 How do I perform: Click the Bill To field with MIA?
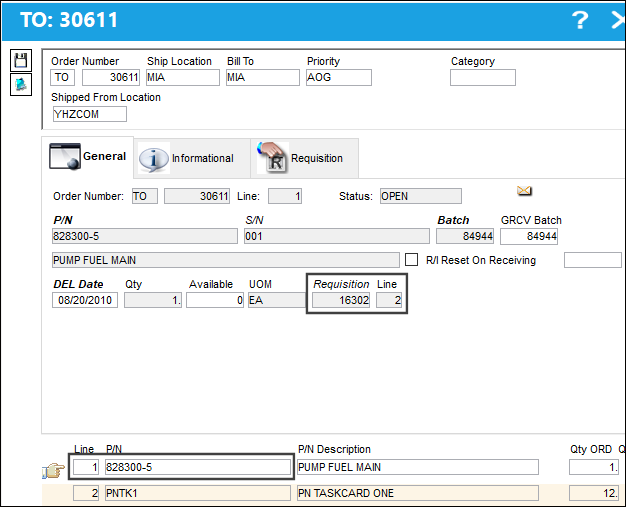click(x=263, y=77)
